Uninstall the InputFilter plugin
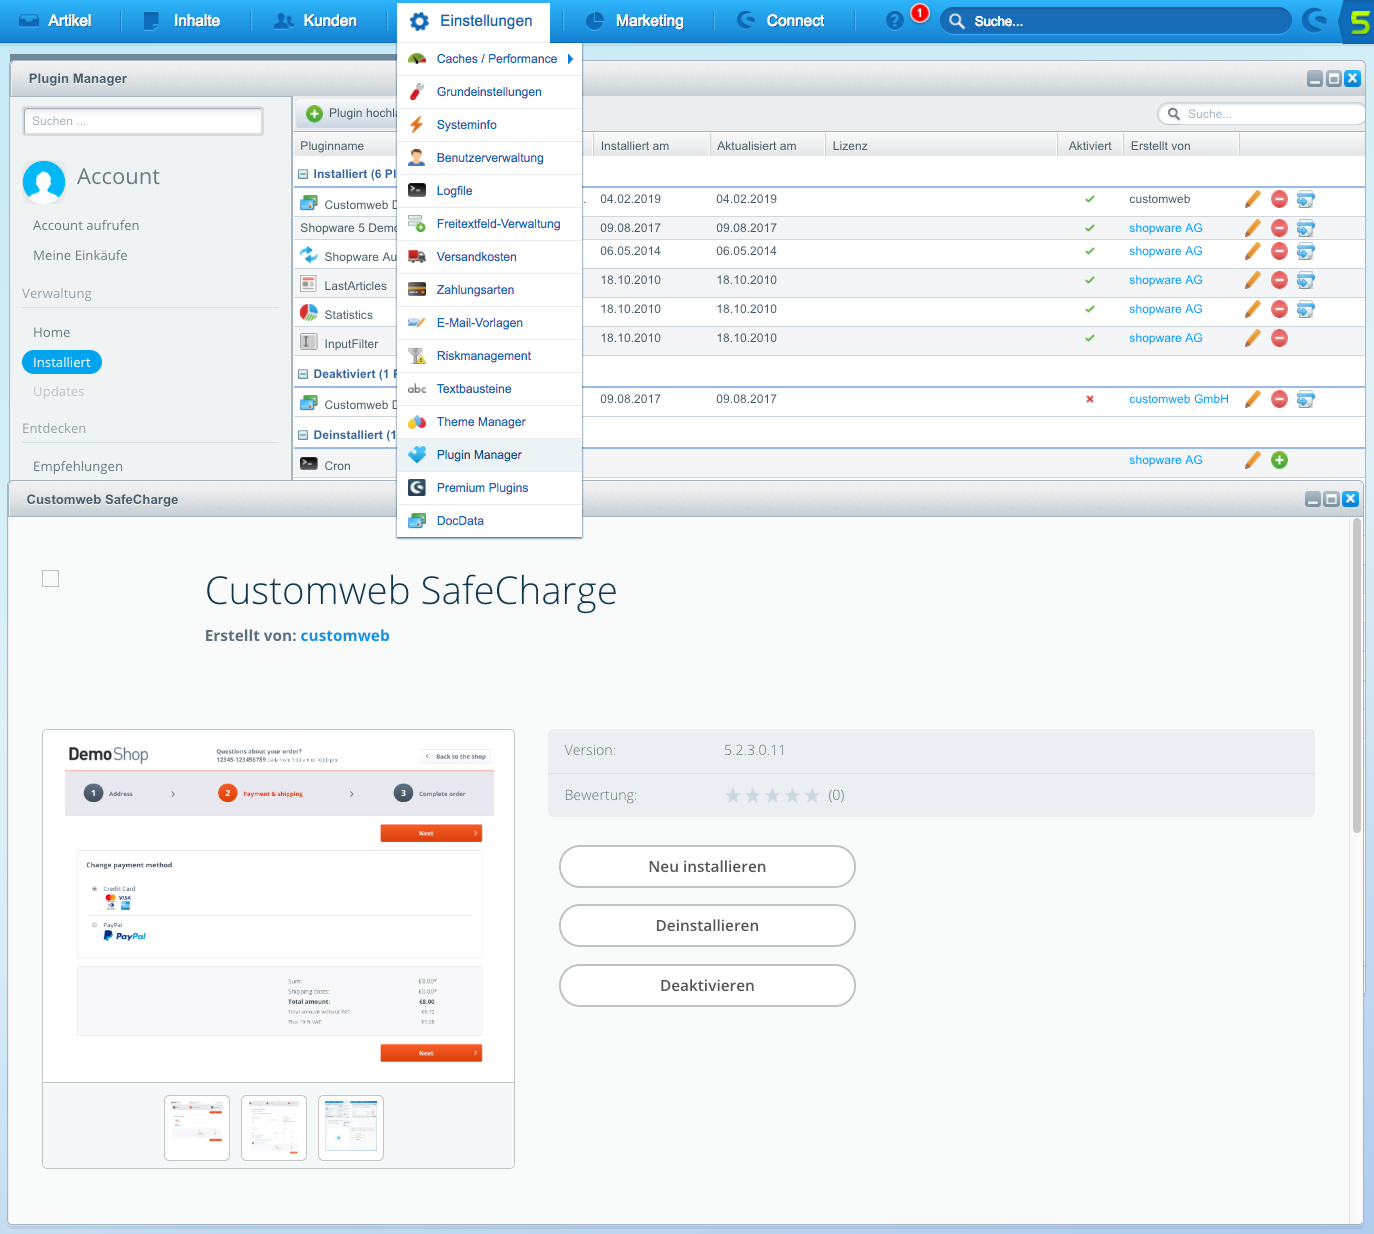1374x1234 pixels. point(1279,338)
